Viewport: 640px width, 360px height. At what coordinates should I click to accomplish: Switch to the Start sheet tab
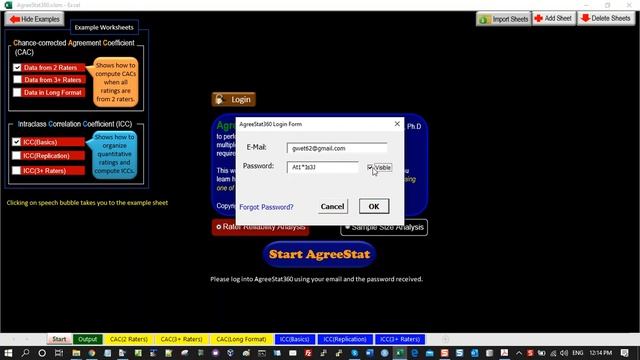click(59, 339)
